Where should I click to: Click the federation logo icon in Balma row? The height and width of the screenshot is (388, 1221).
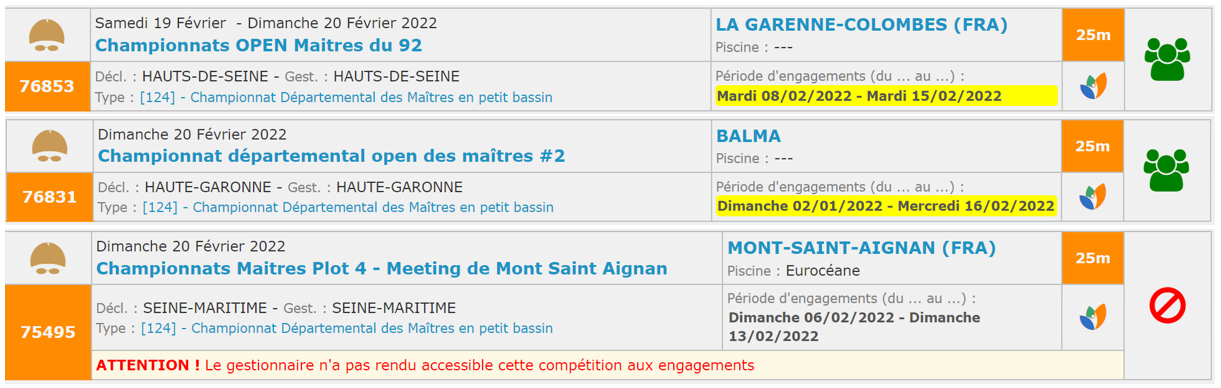coord(1093,196)
